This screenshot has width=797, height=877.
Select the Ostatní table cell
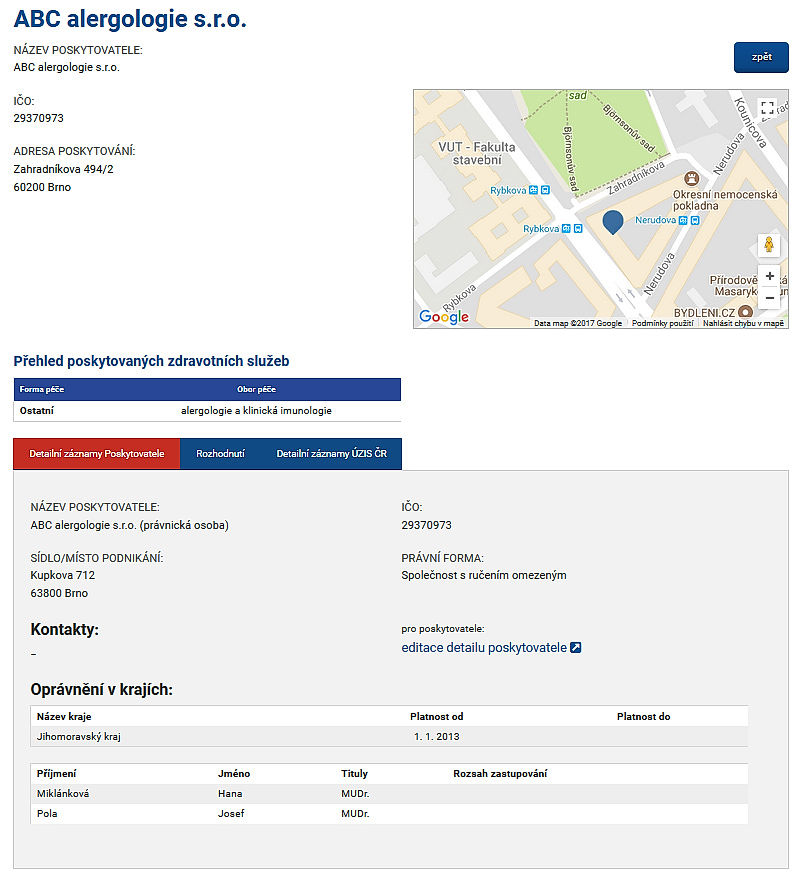(x=37, y=411)
